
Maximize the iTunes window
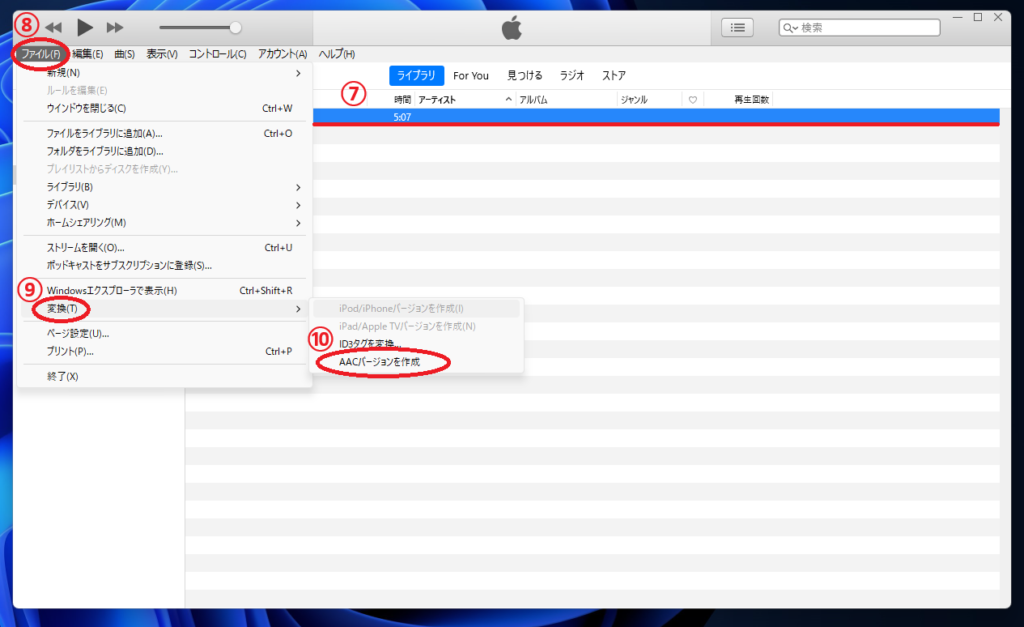[978, 17]
